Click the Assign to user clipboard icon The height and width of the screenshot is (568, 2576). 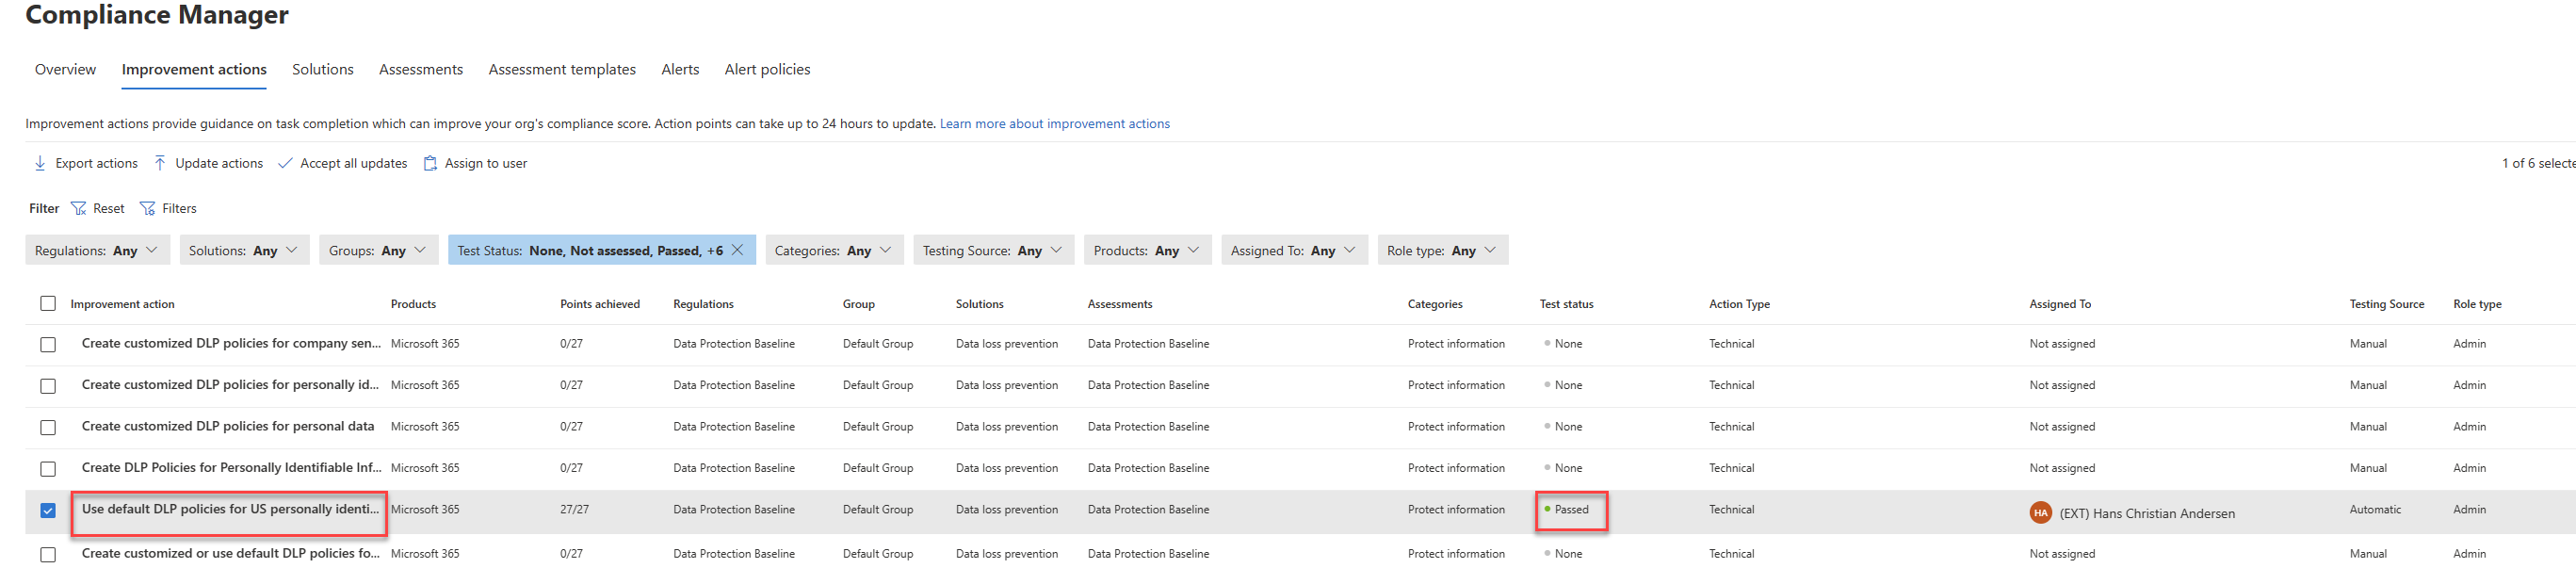click(x=430, y=163)
